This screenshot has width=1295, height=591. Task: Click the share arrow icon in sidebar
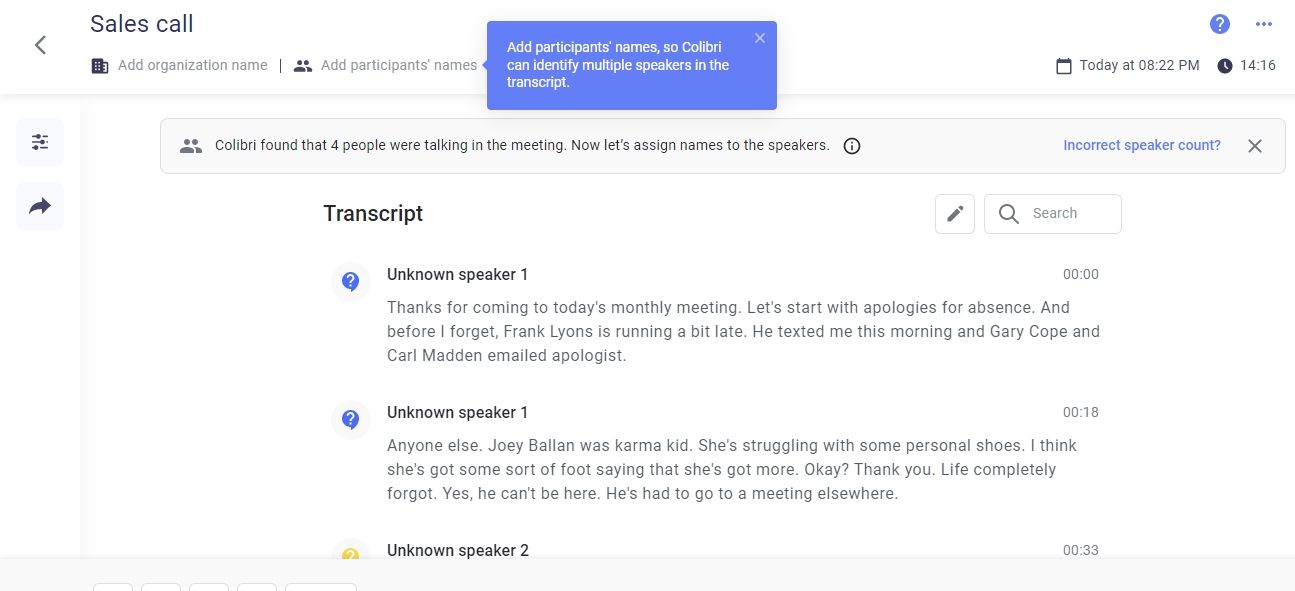39,205
